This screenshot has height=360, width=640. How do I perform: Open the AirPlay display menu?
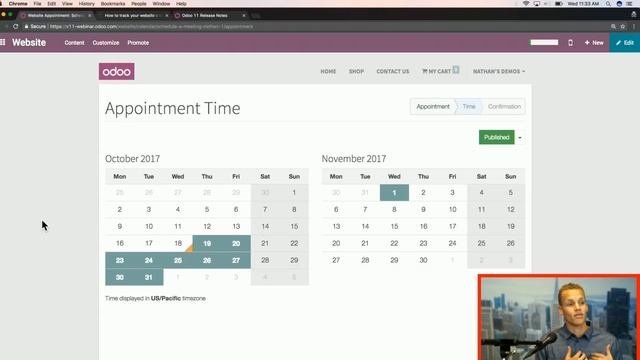[537, 4]
